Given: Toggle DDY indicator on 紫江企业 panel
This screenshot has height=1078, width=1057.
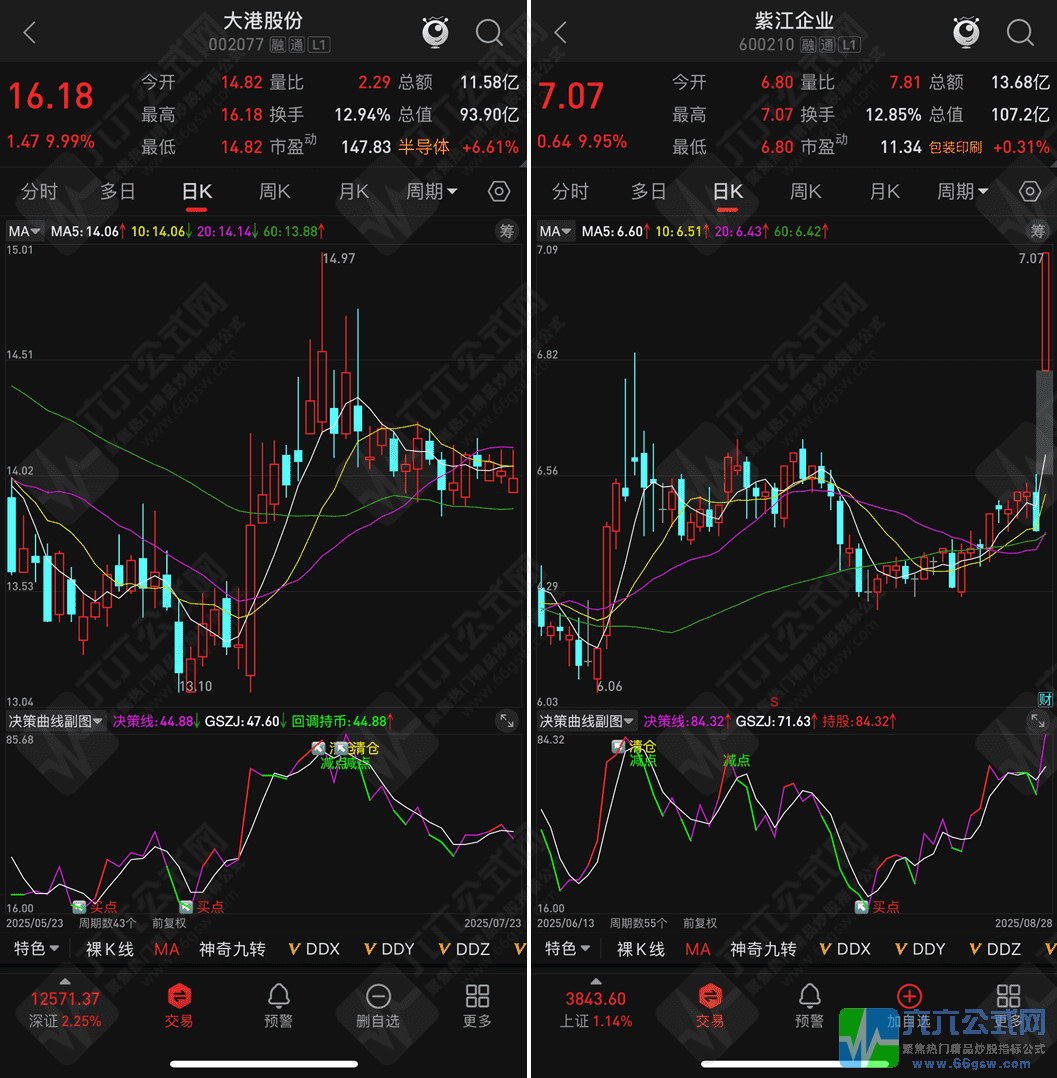Looking at the screenshot, I should (x=920, y=949).
